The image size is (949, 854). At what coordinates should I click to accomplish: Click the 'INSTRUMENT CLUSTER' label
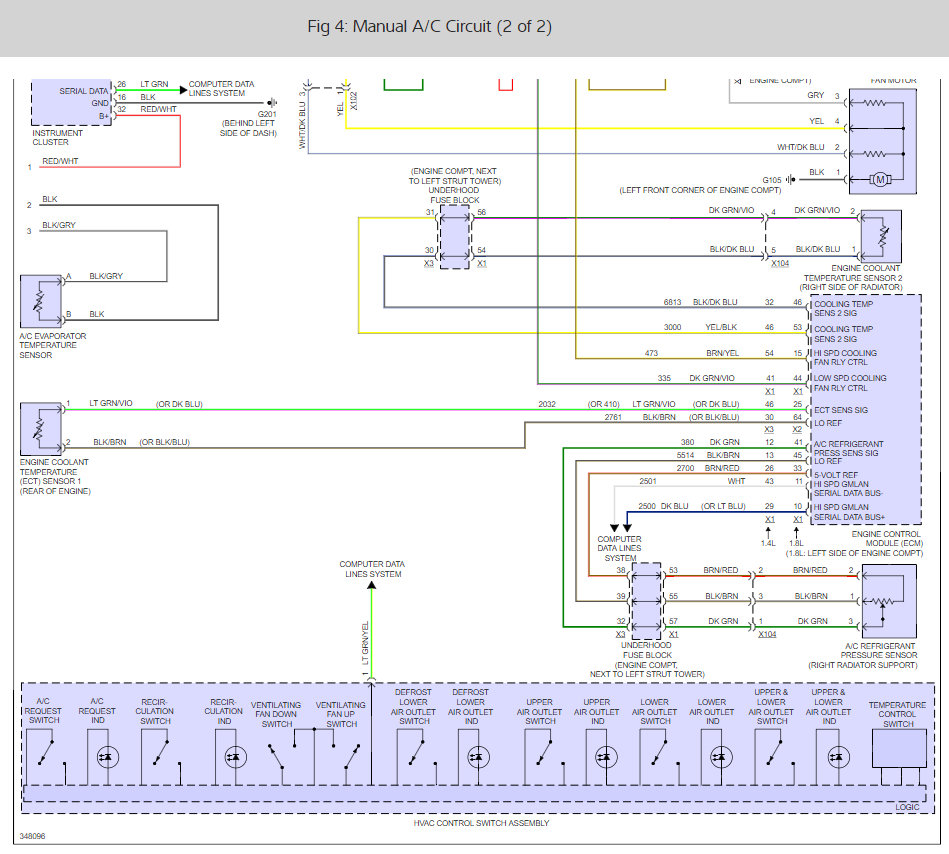point(57,137)
